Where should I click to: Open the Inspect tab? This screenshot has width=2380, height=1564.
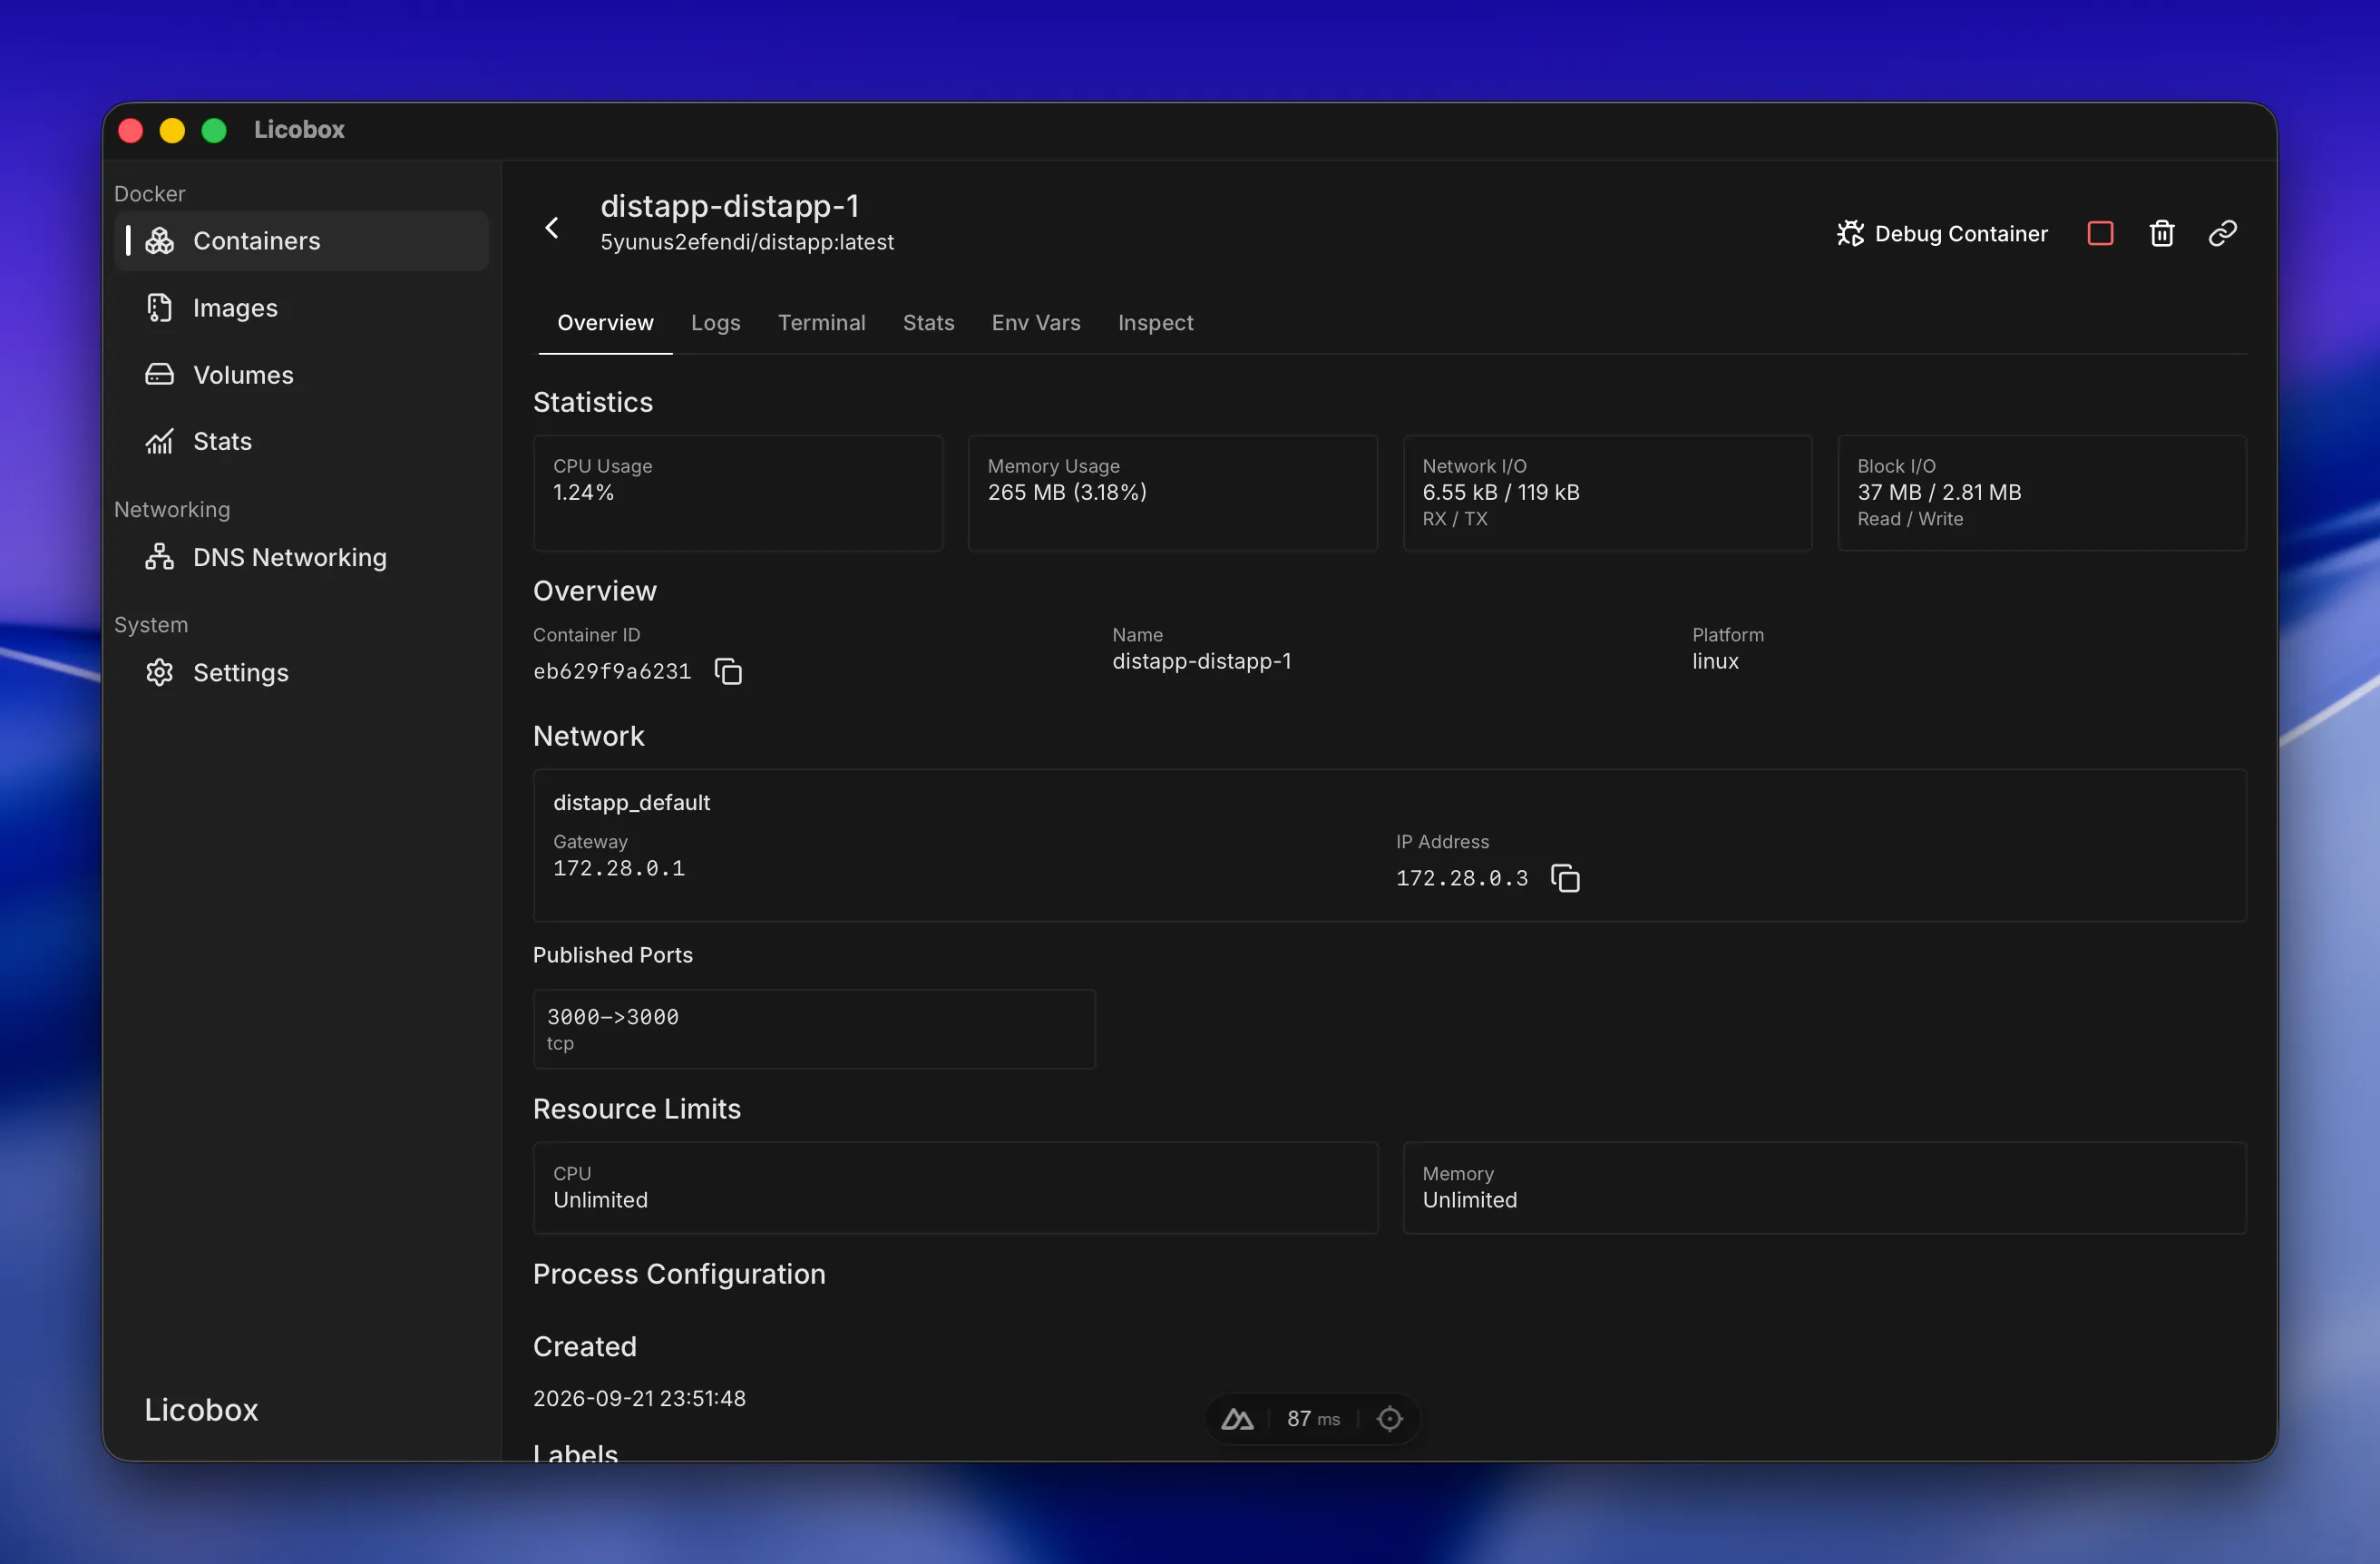point(1155,323)
